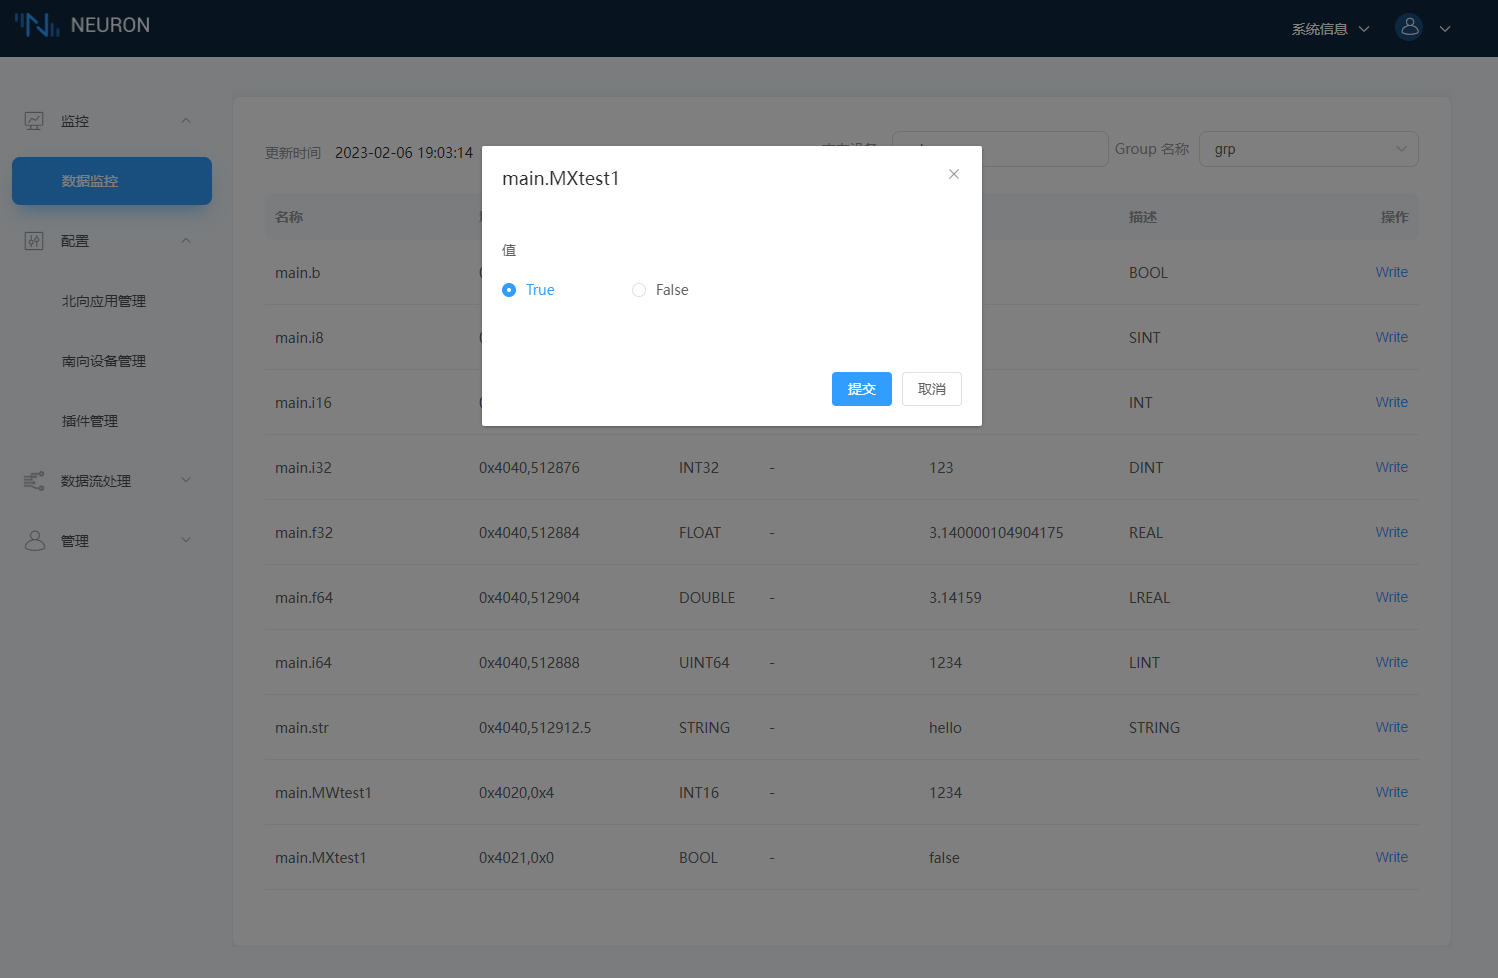Click the 取消 cancel button

pyautogui.click(x=931, y=389)
